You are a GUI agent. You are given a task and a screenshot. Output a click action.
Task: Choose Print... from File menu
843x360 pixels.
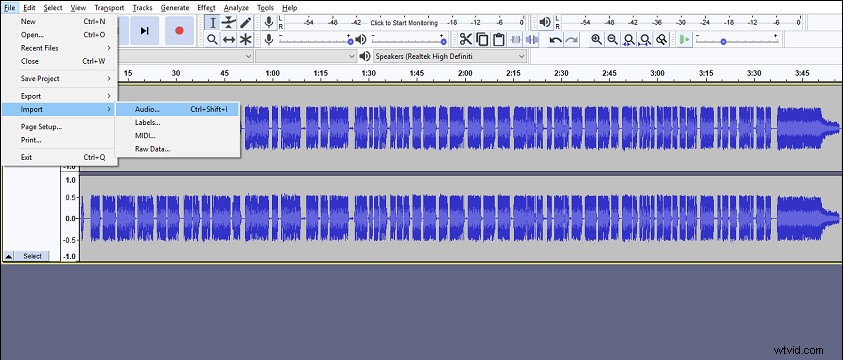click(x=59, y=140)
